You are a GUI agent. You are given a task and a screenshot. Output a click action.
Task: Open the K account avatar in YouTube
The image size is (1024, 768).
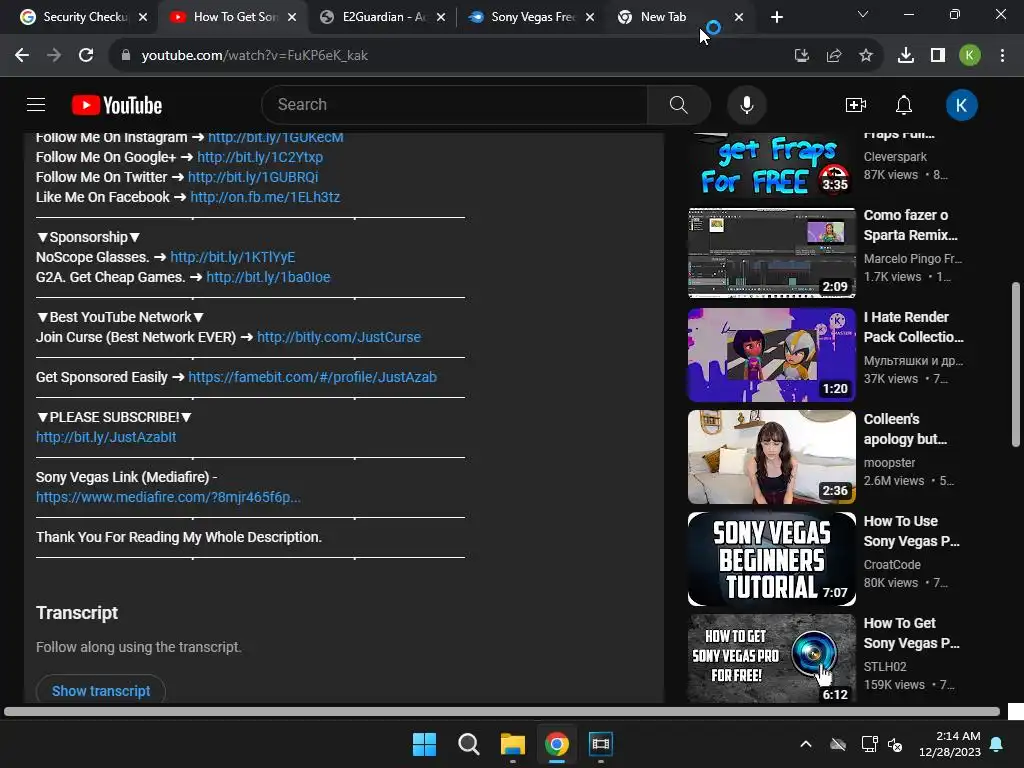(961, 105)
